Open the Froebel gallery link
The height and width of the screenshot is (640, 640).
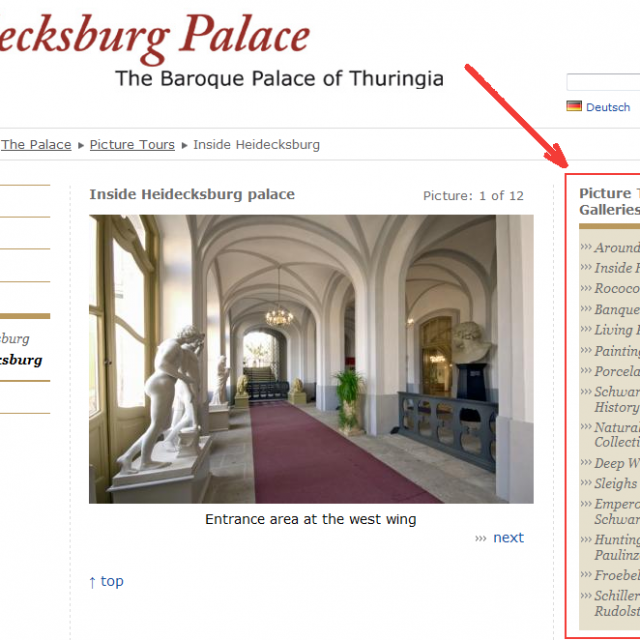coord(616,575)
